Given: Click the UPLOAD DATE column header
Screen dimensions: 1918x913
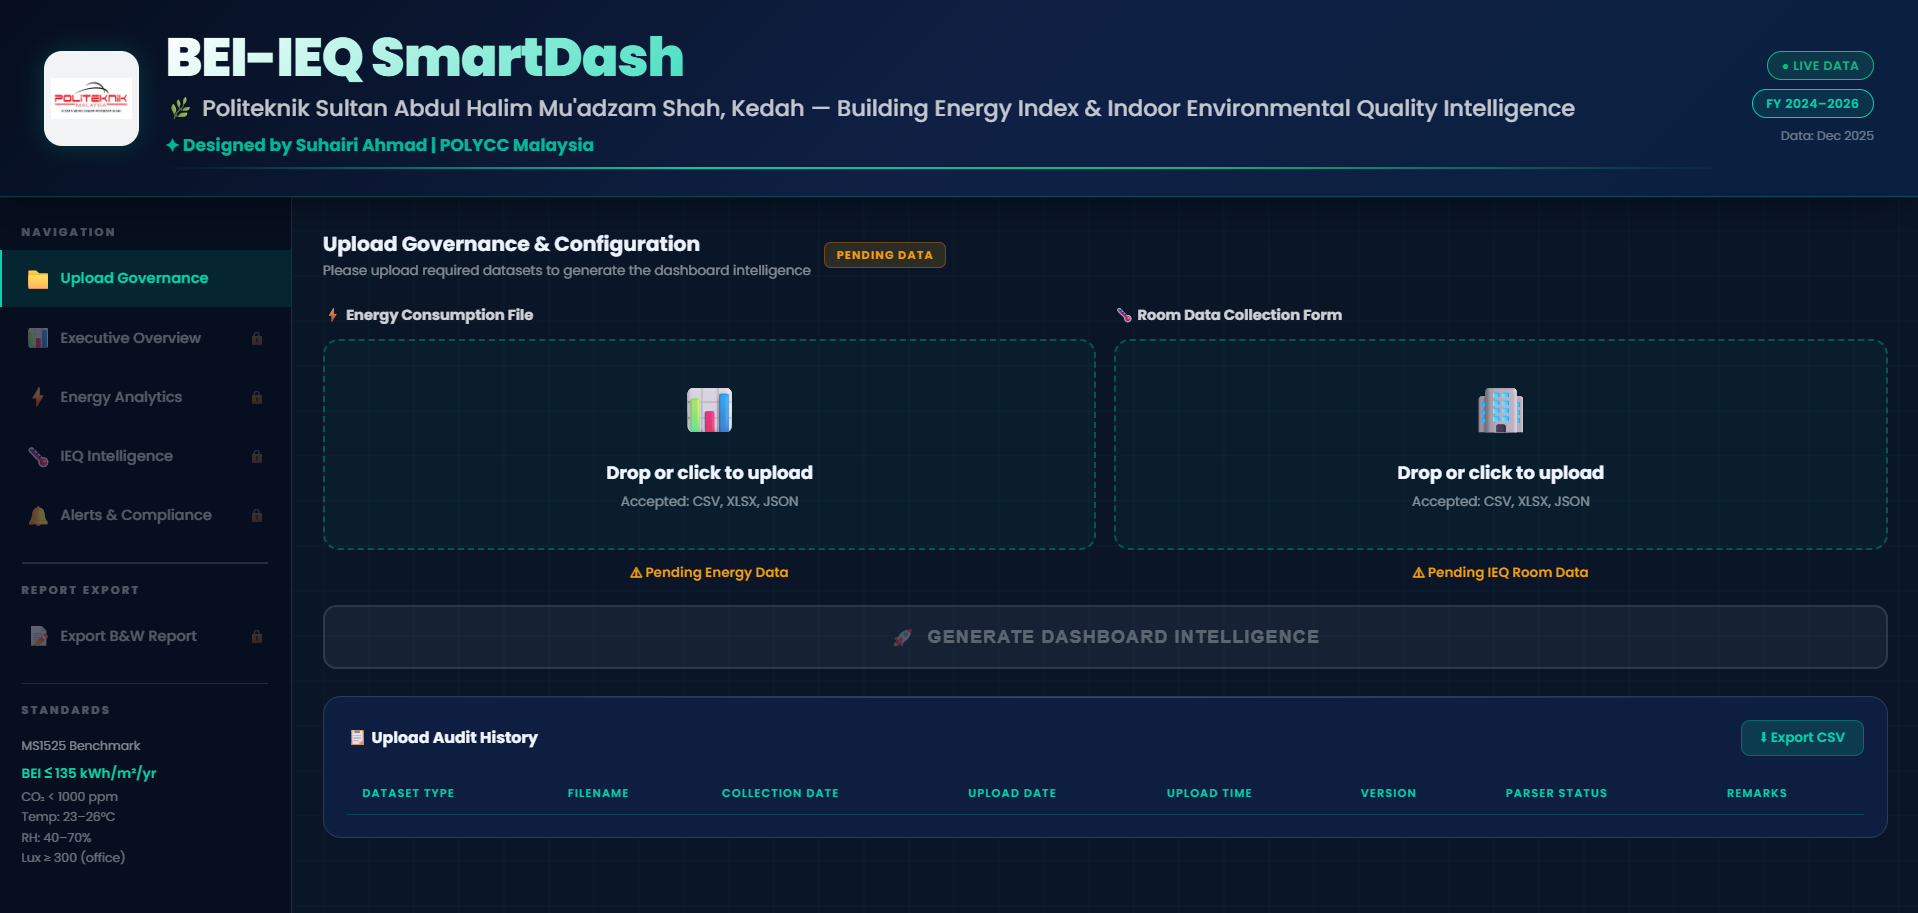Looking at the screenshot, I should tap(1012, 793).
